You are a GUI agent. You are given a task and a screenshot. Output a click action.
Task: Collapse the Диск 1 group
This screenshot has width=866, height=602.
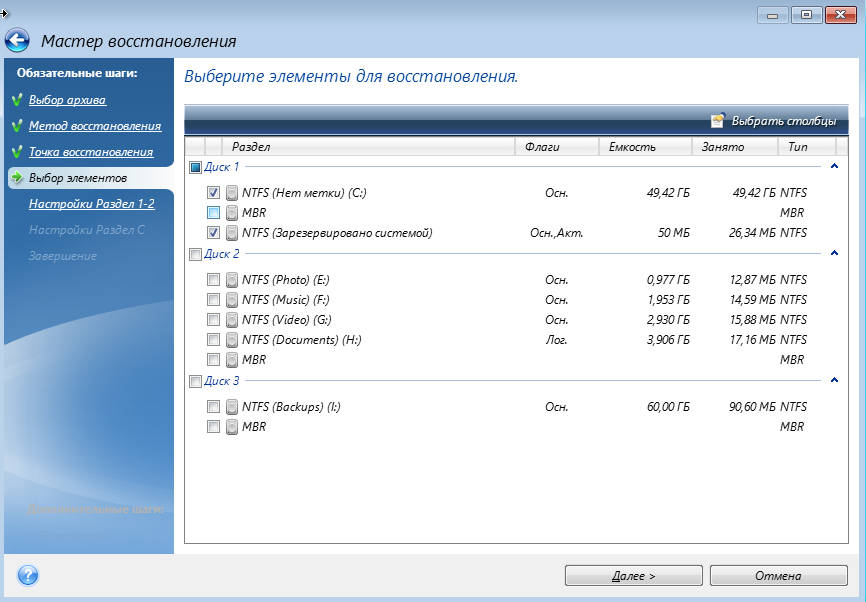[834, 167]
